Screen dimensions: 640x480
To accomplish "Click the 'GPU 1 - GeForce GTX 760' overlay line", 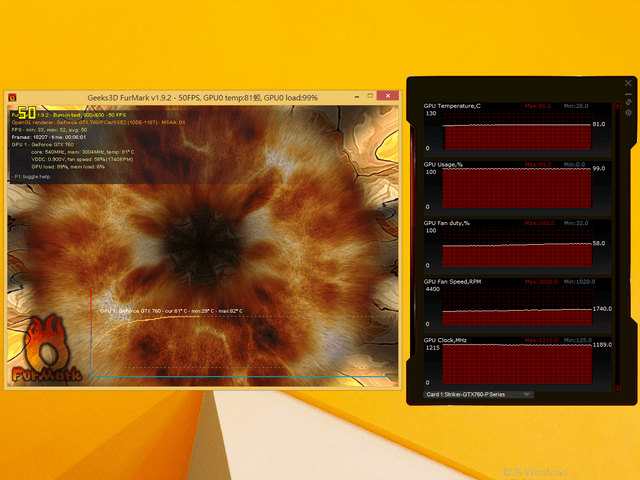I will 43,144.
